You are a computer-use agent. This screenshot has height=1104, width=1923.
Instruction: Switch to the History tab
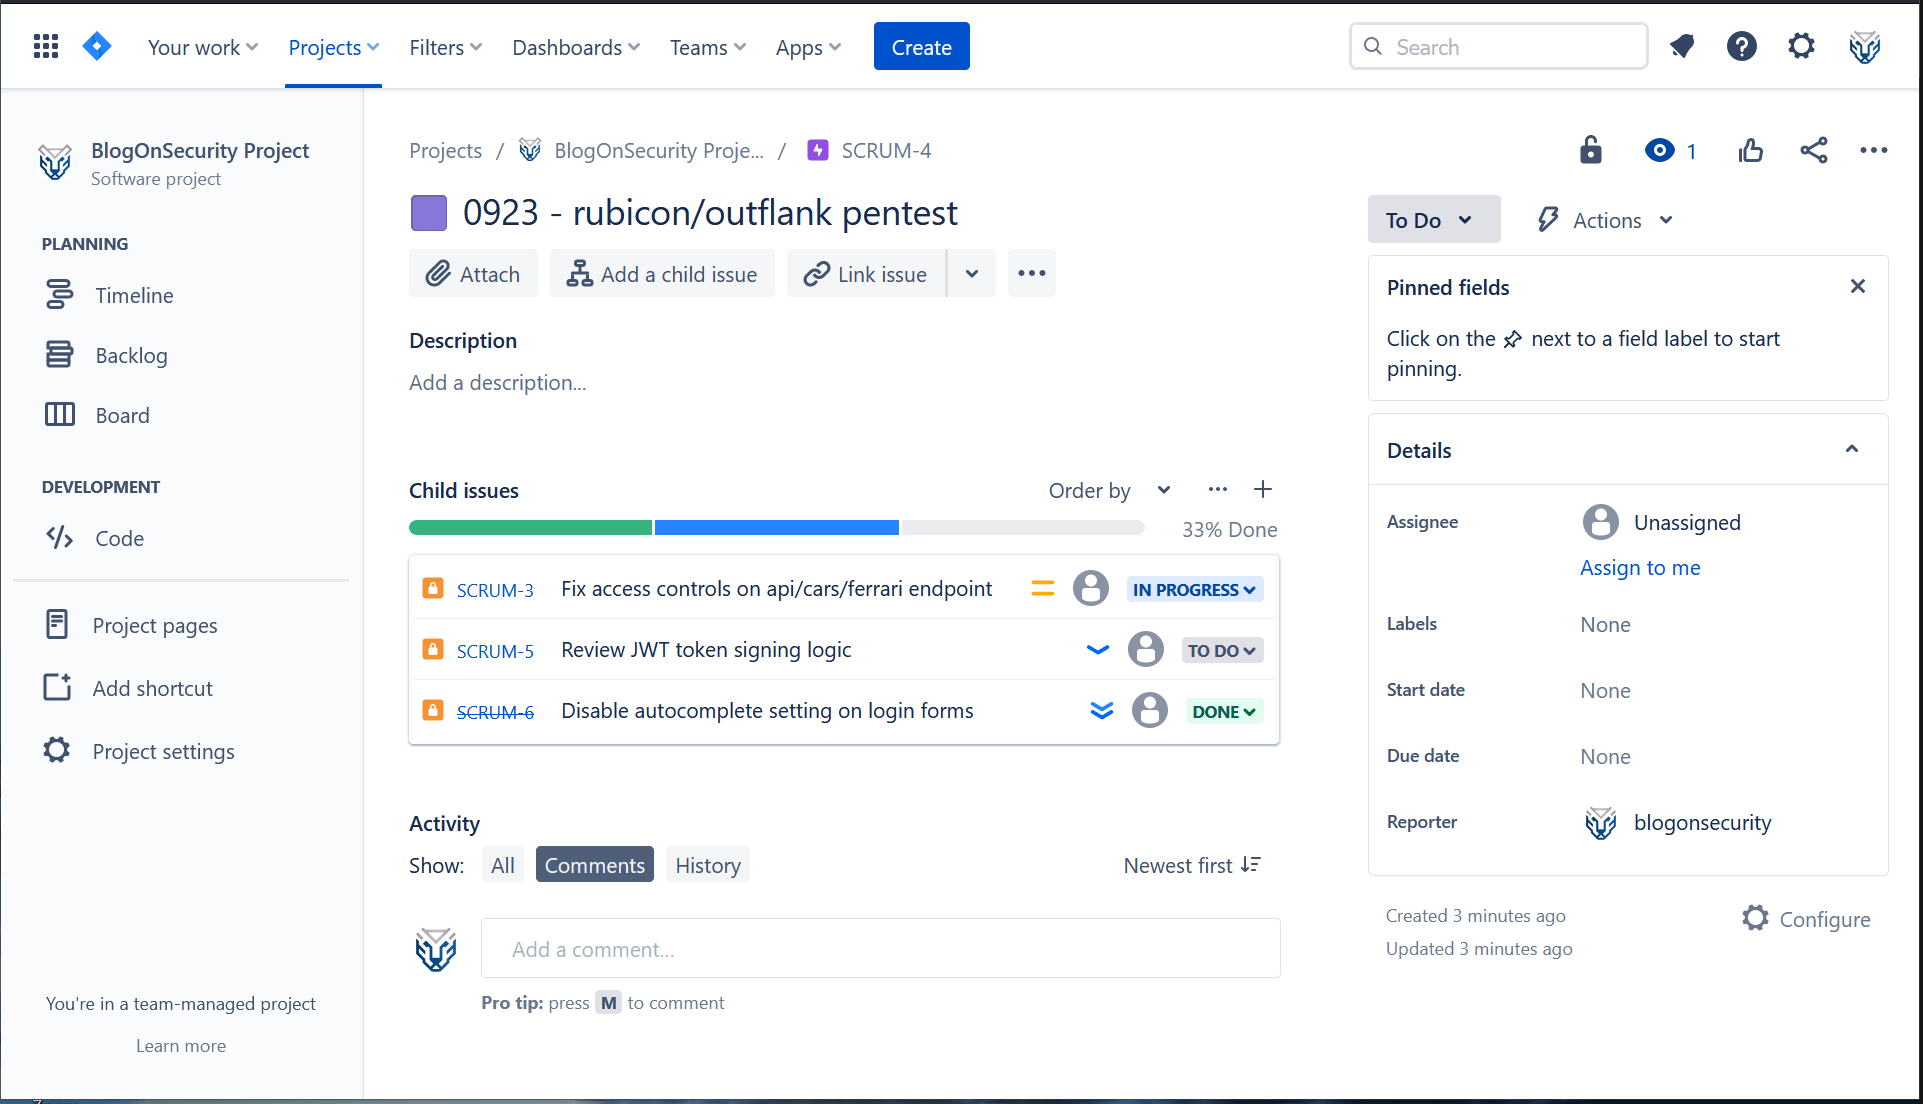[x=707, y=864]
